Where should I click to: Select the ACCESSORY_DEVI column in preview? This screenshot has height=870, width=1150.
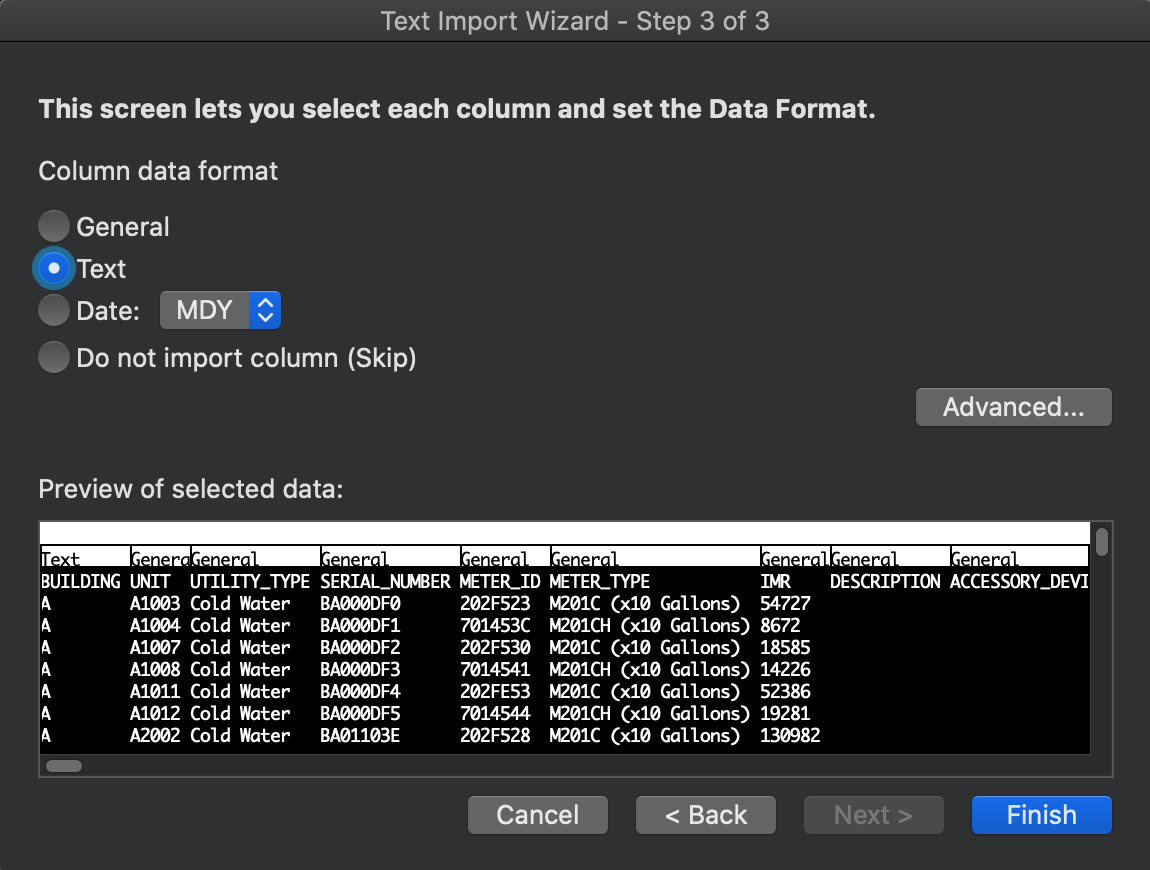tap(1019, 582)
